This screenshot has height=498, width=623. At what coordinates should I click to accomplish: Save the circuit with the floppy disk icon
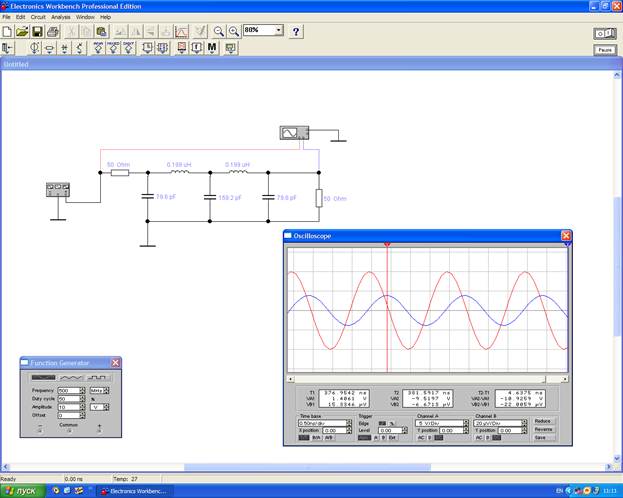(x=37, y=32)
